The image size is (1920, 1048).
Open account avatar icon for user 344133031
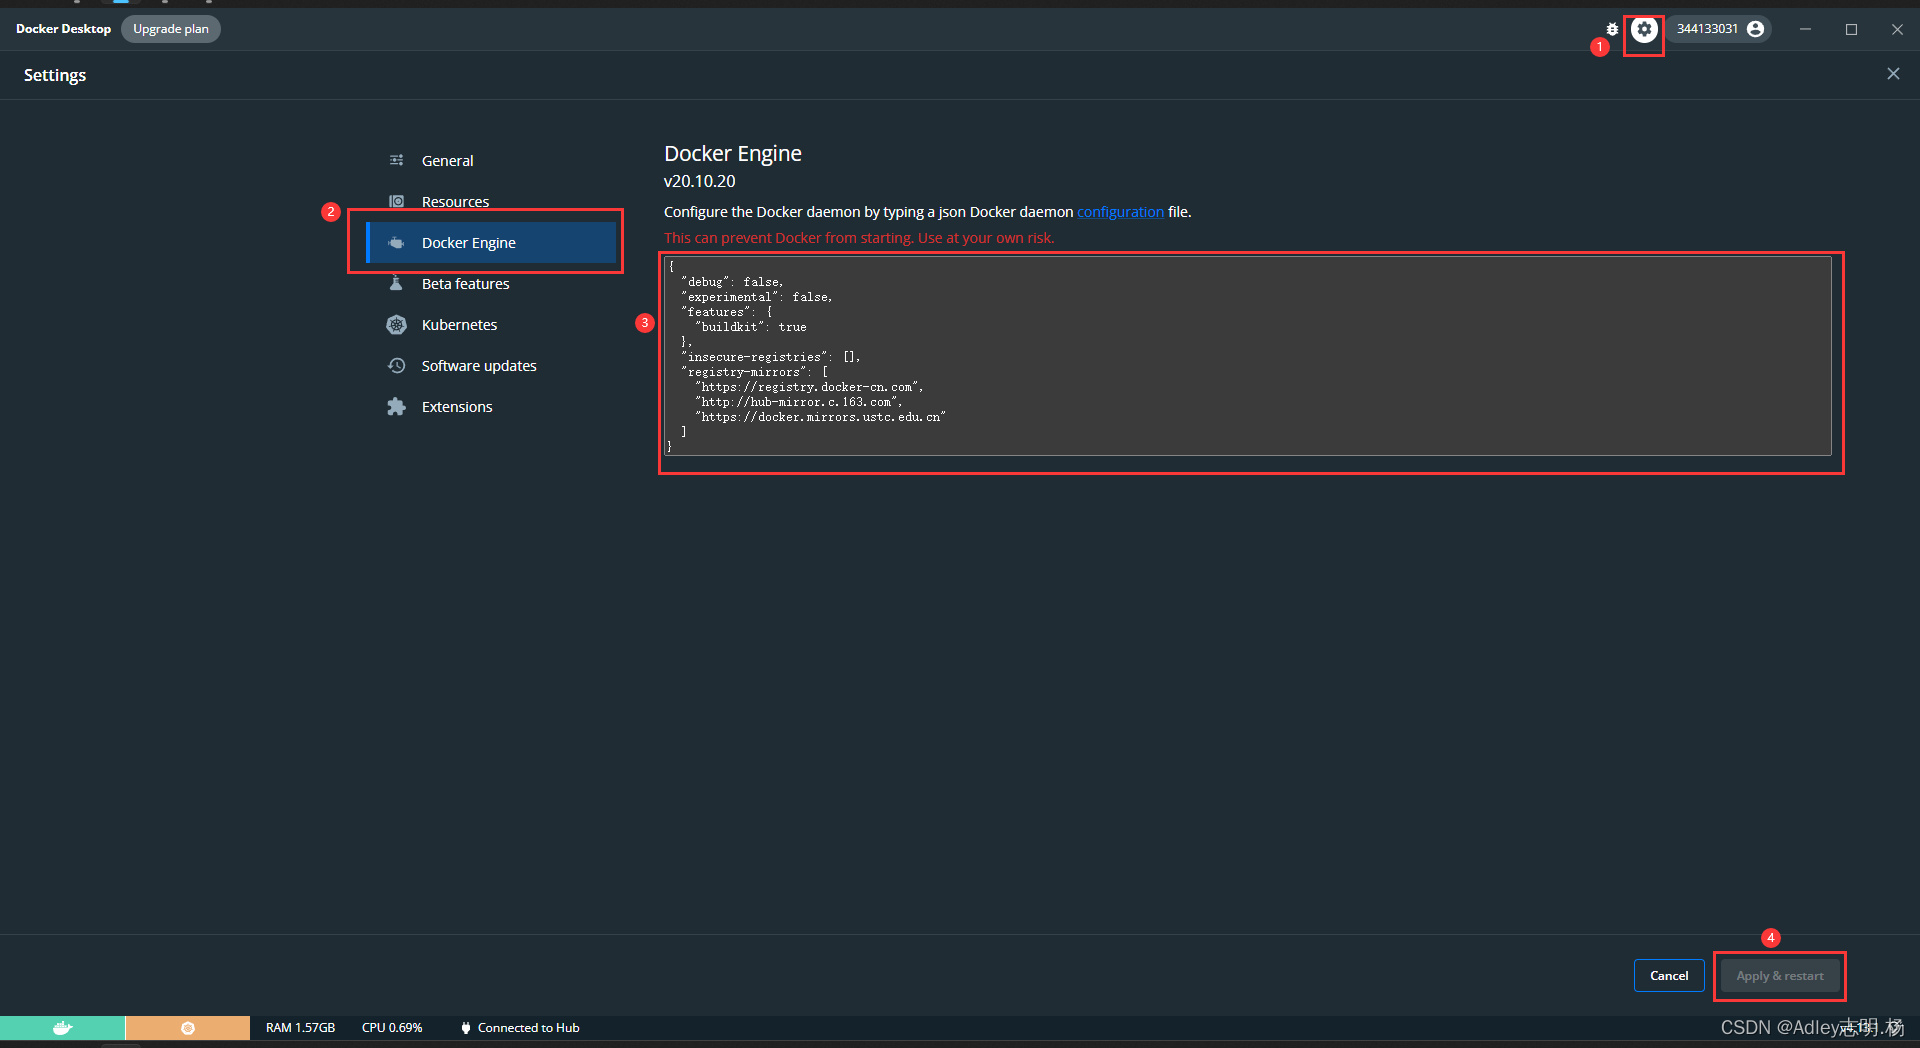point(1755,29)
